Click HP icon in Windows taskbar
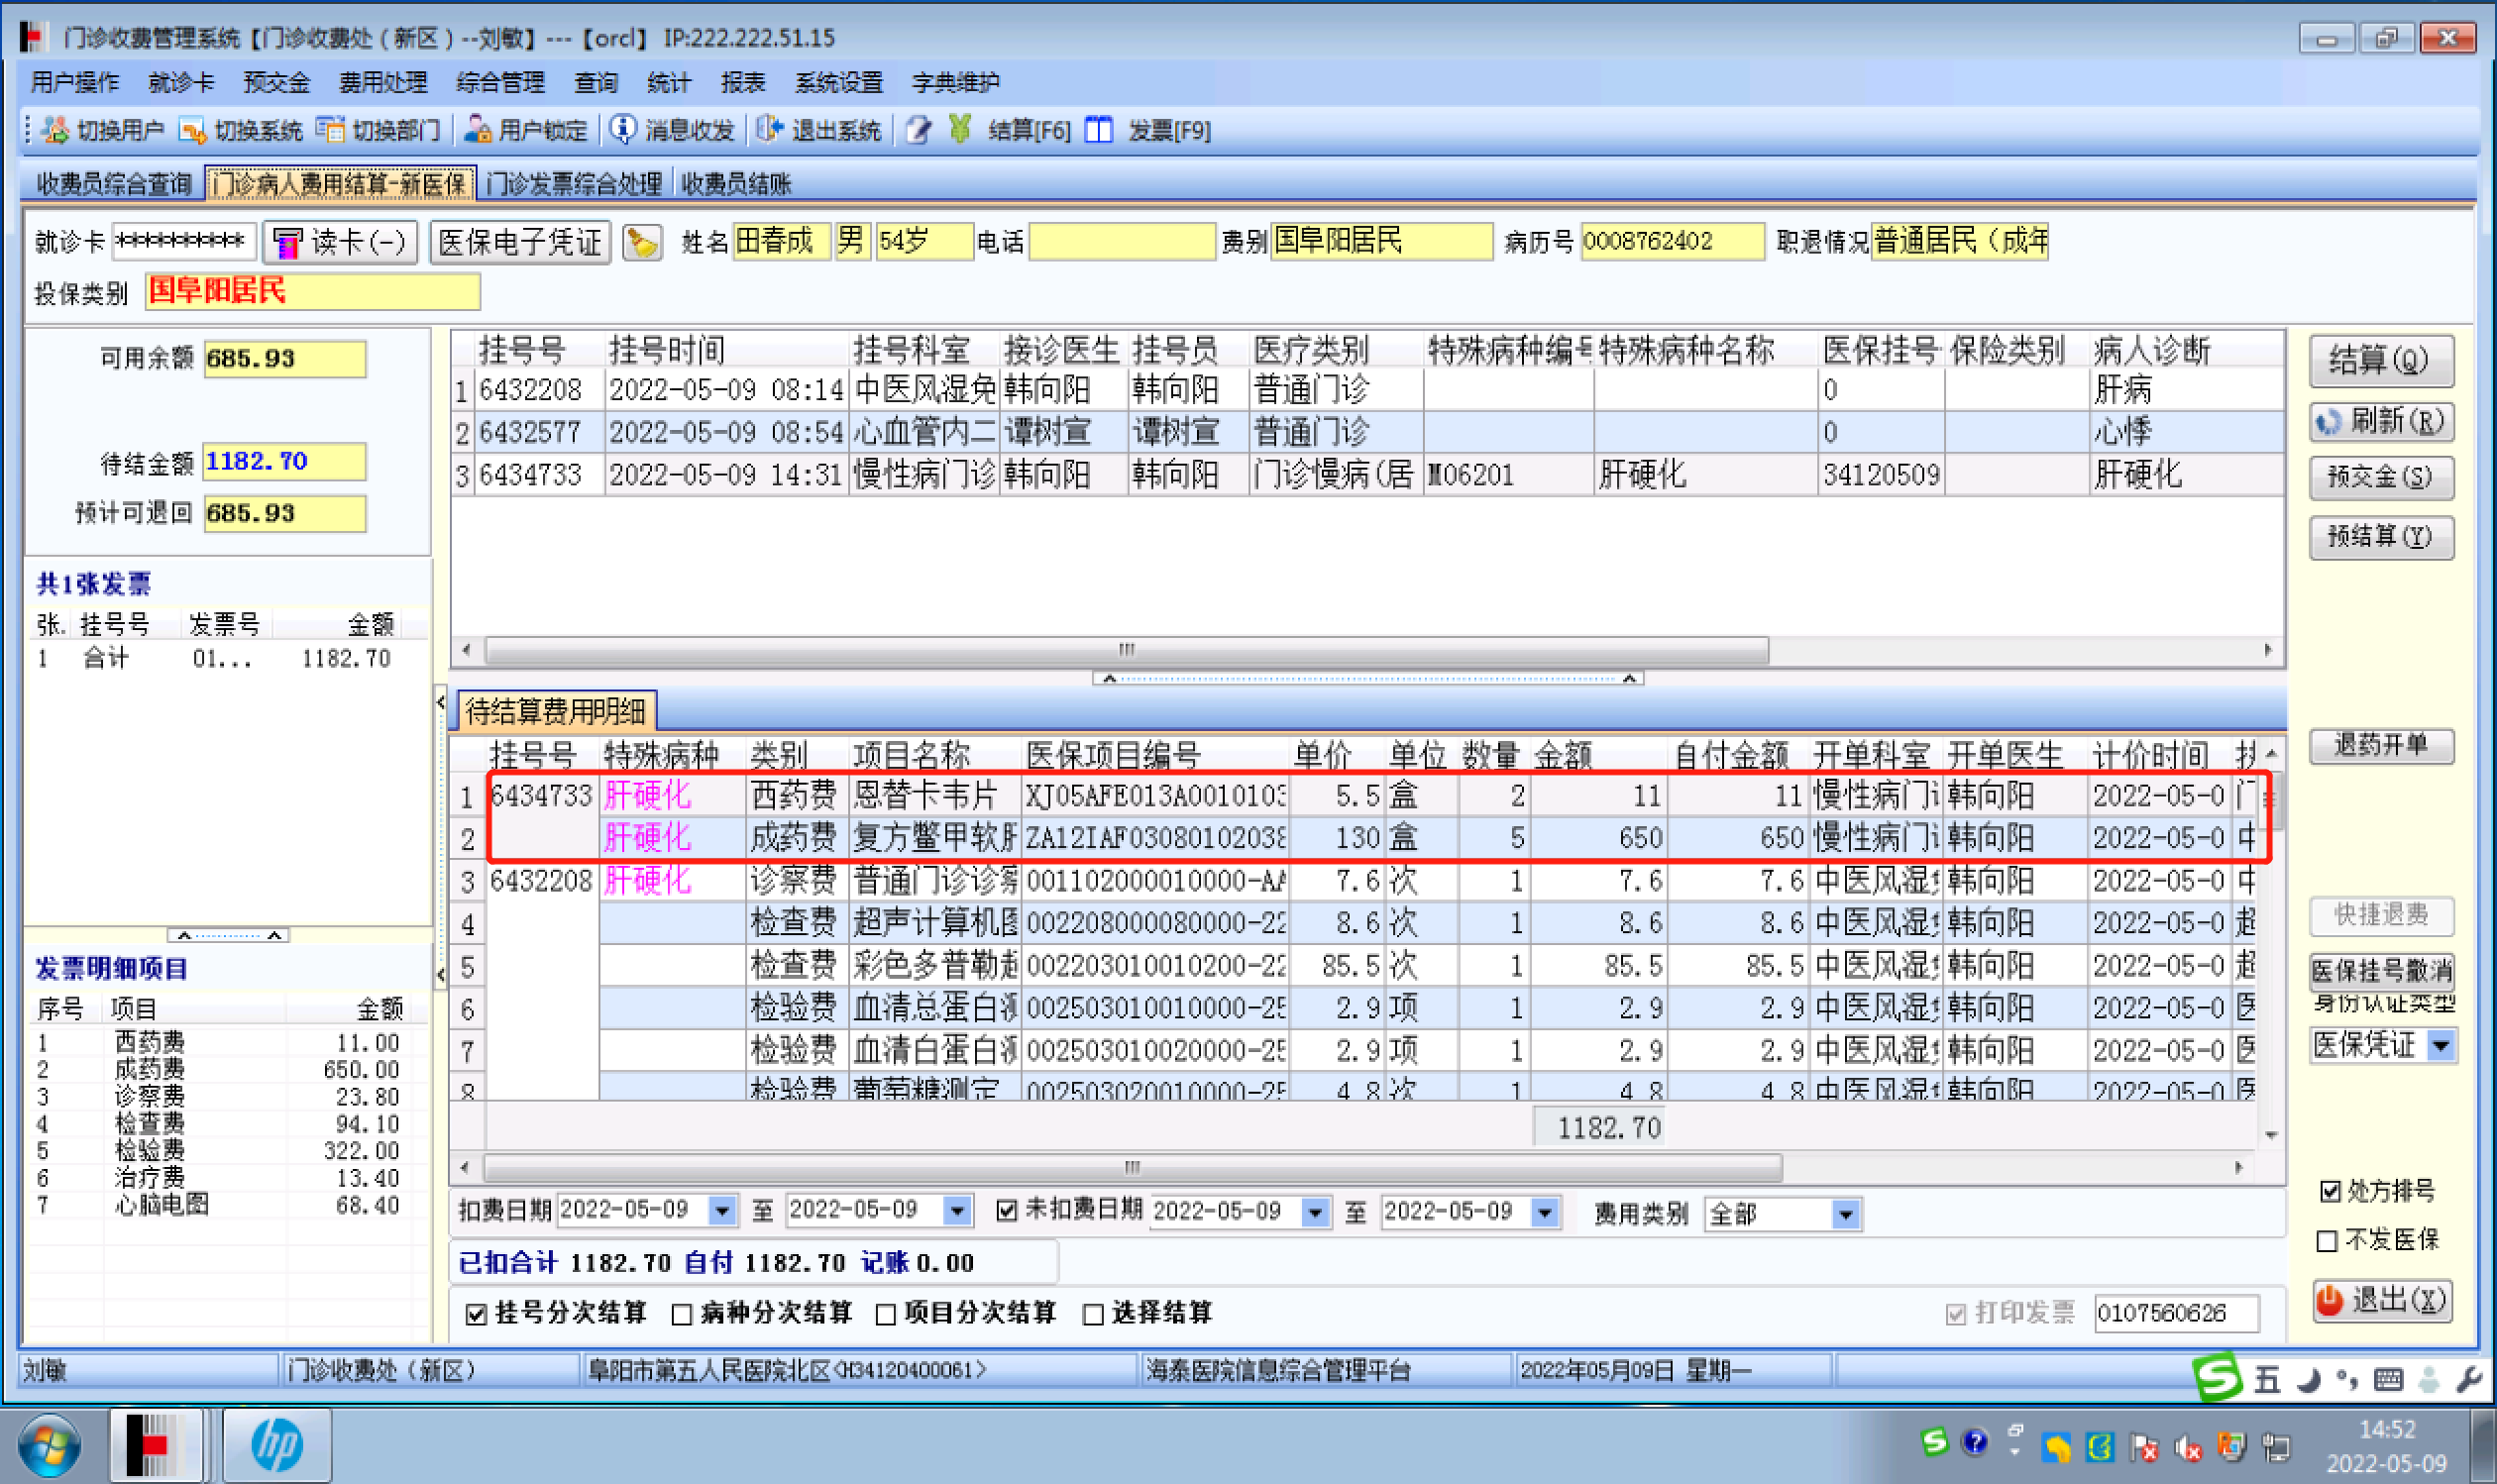This screenshot has height=1484, width=2497. tap(276, 1445)
